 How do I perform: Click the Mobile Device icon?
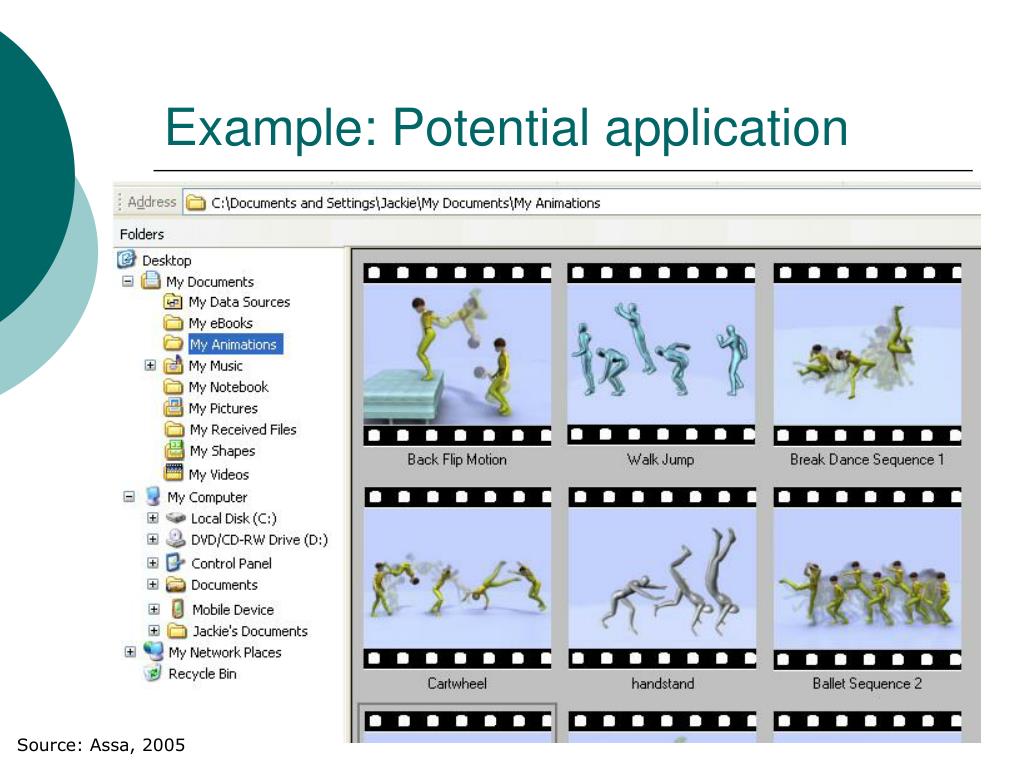pyautogui.click(x=177, y=609)
